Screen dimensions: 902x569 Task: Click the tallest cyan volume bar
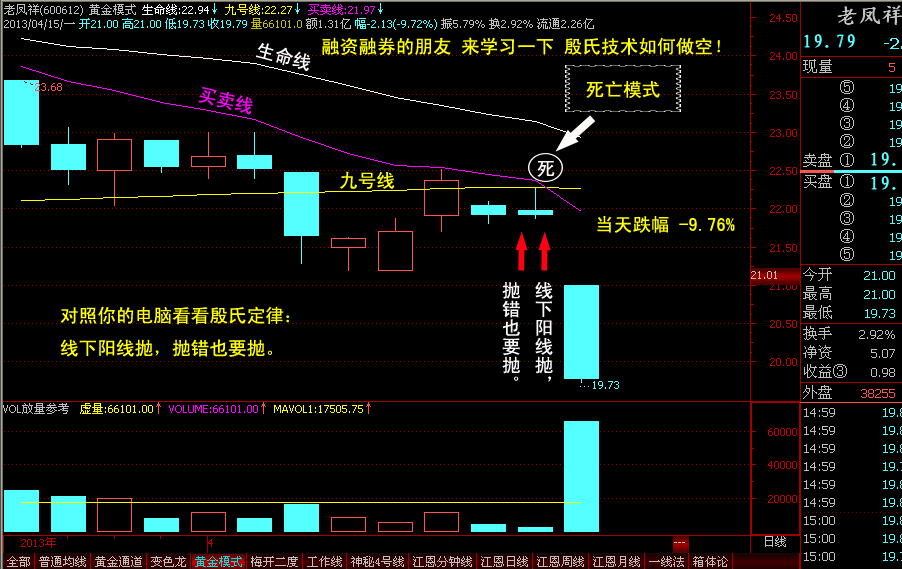[581, 476]
